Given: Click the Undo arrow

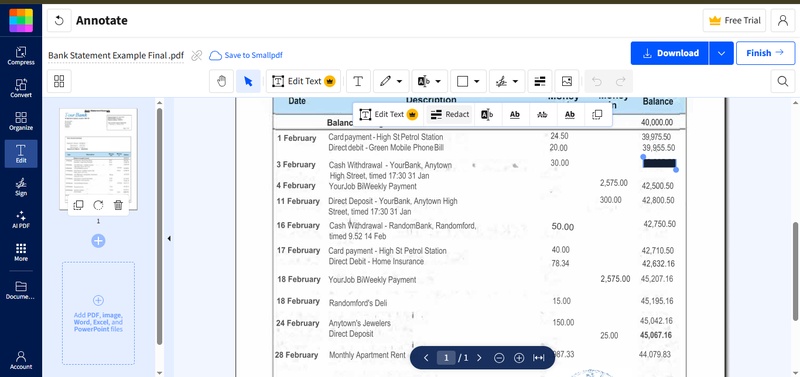Looking at the screenshot, I should click(x=596, y=81).
